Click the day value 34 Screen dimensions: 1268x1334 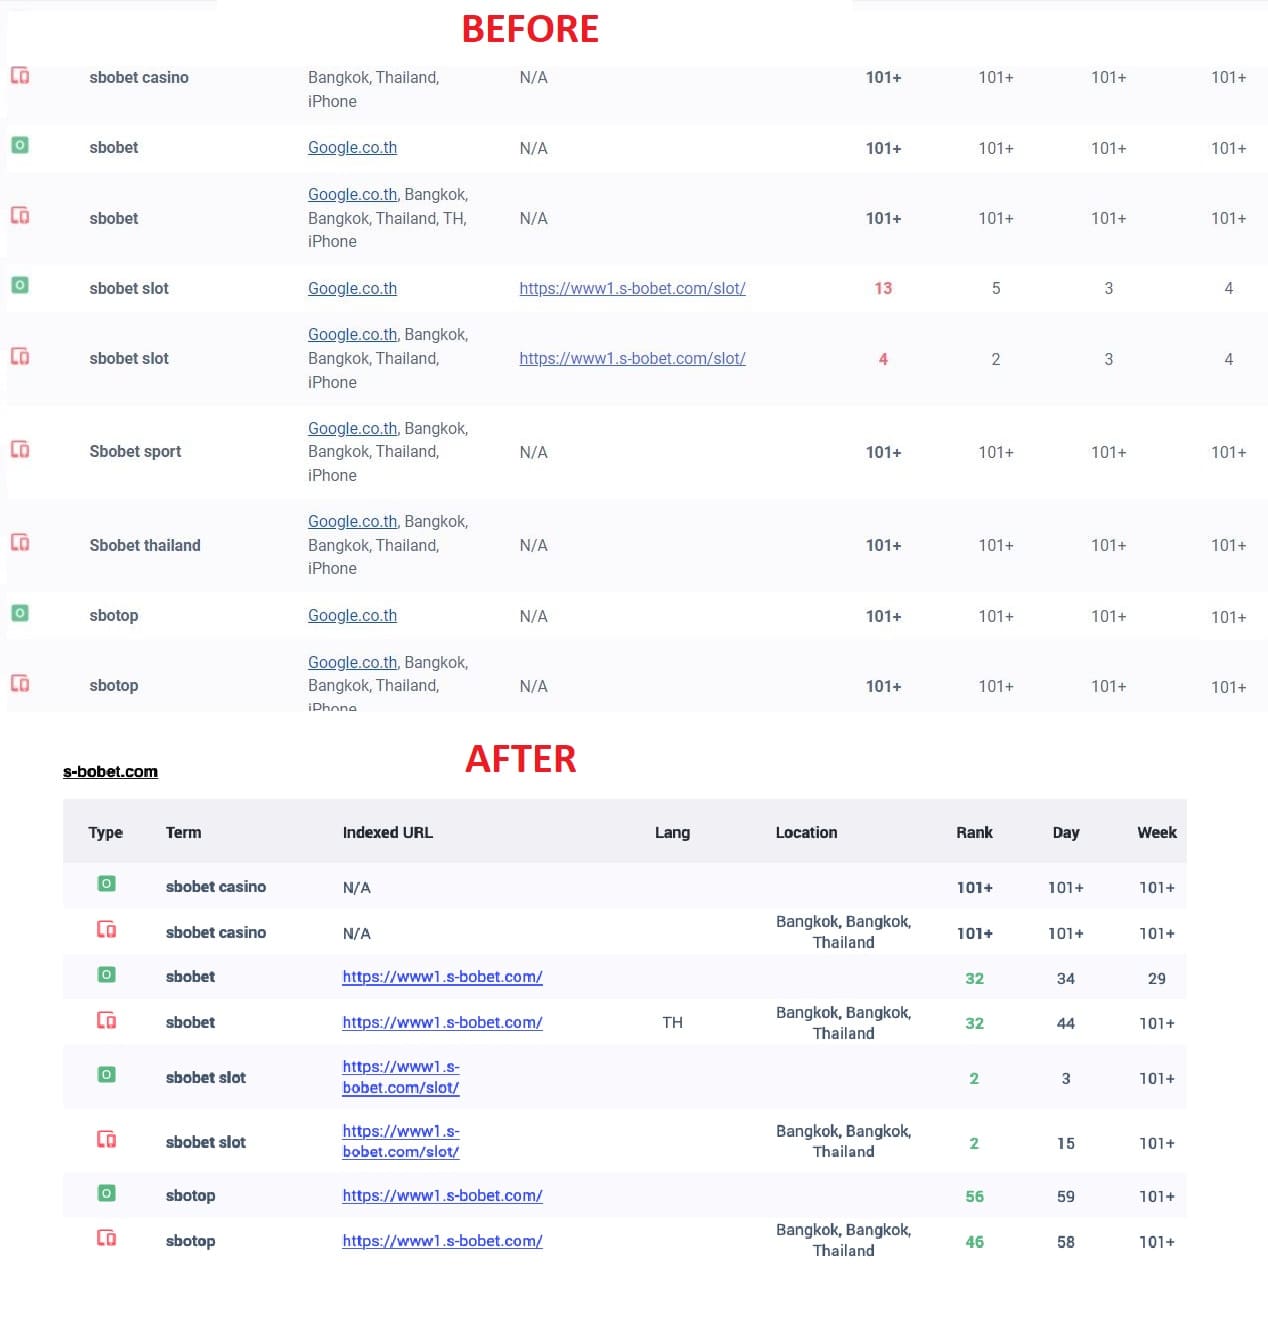coord(1066,979)
